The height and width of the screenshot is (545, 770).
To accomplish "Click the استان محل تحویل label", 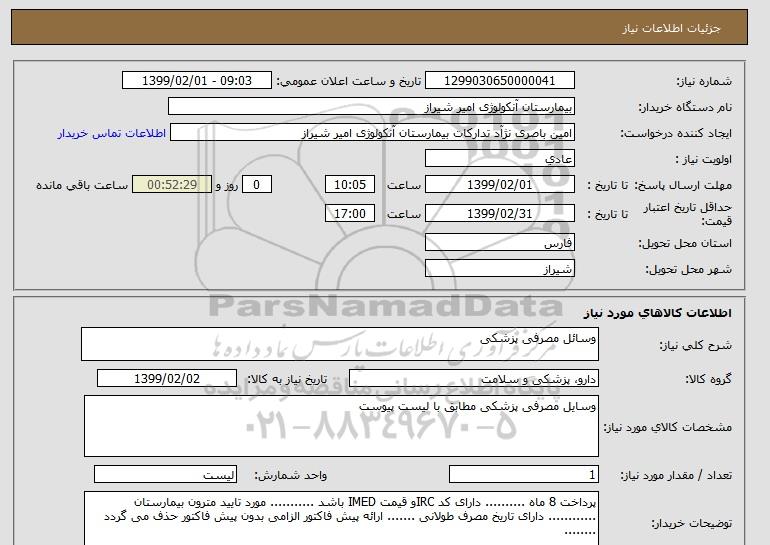I will tap(685, 243).
